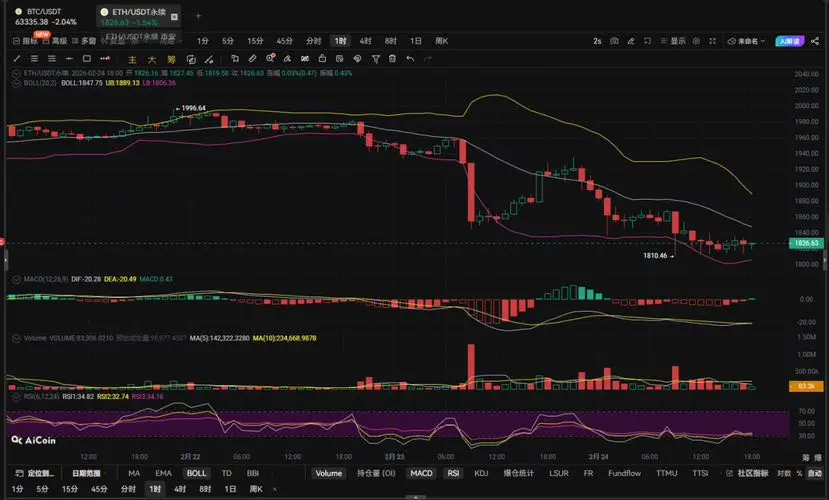Collapse the MACD(12,26,9) indicator legend
This screenshot has height=500, width=829.
tap(16, 279)
